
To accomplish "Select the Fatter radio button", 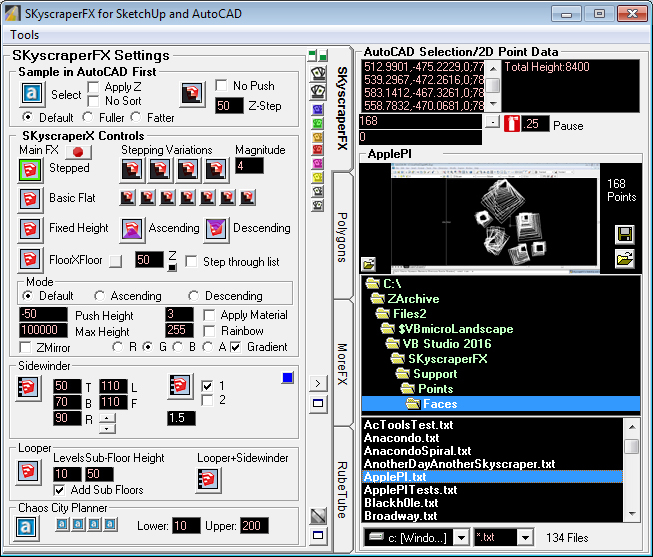I will point(136,117).
